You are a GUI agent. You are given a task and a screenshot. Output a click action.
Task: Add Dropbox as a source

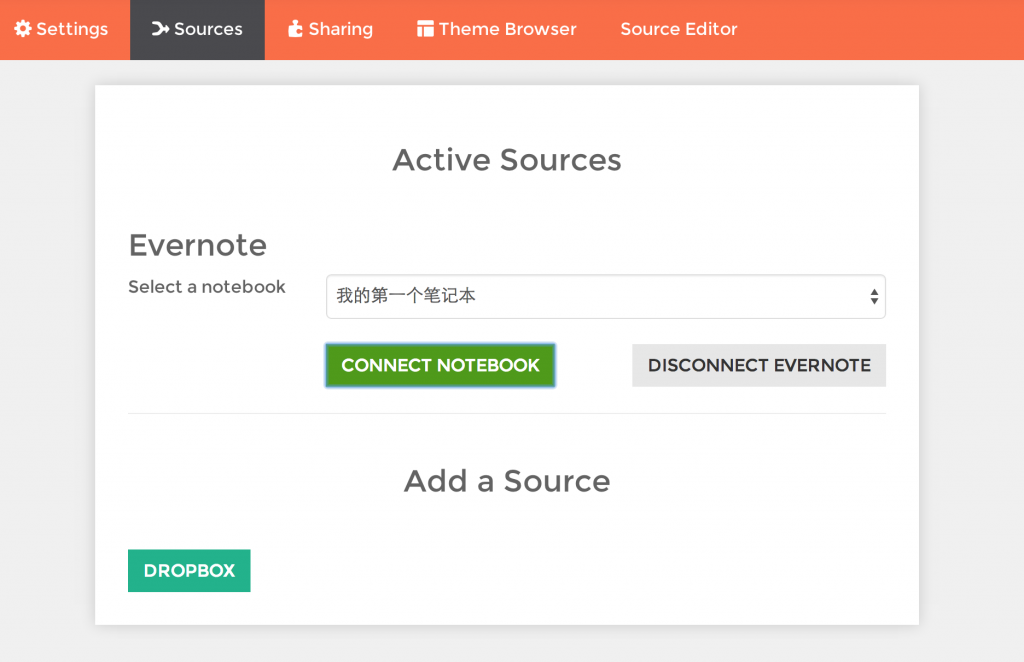[189, 571]
